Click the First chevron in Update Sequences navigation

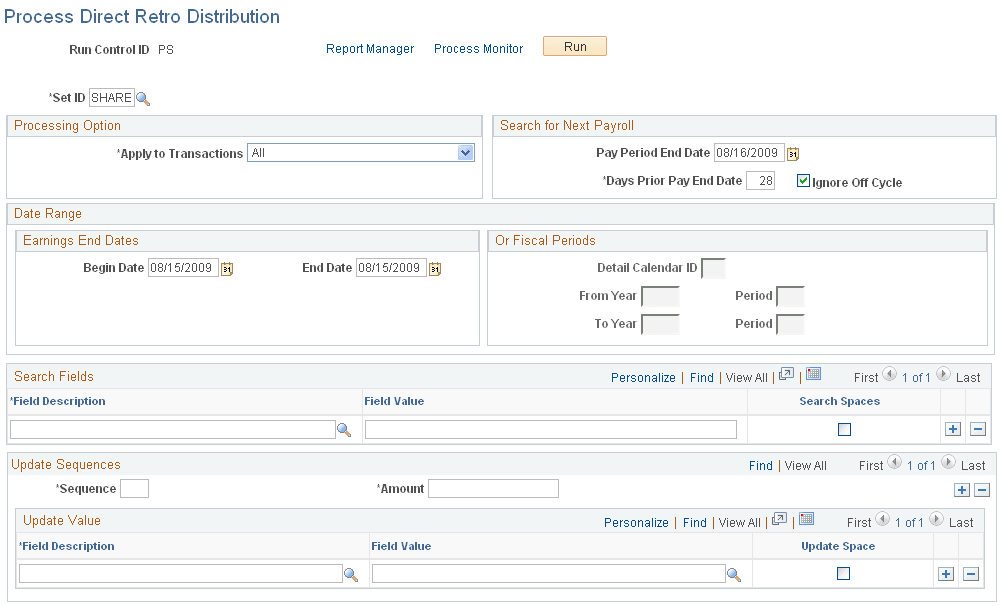(894, 464)
